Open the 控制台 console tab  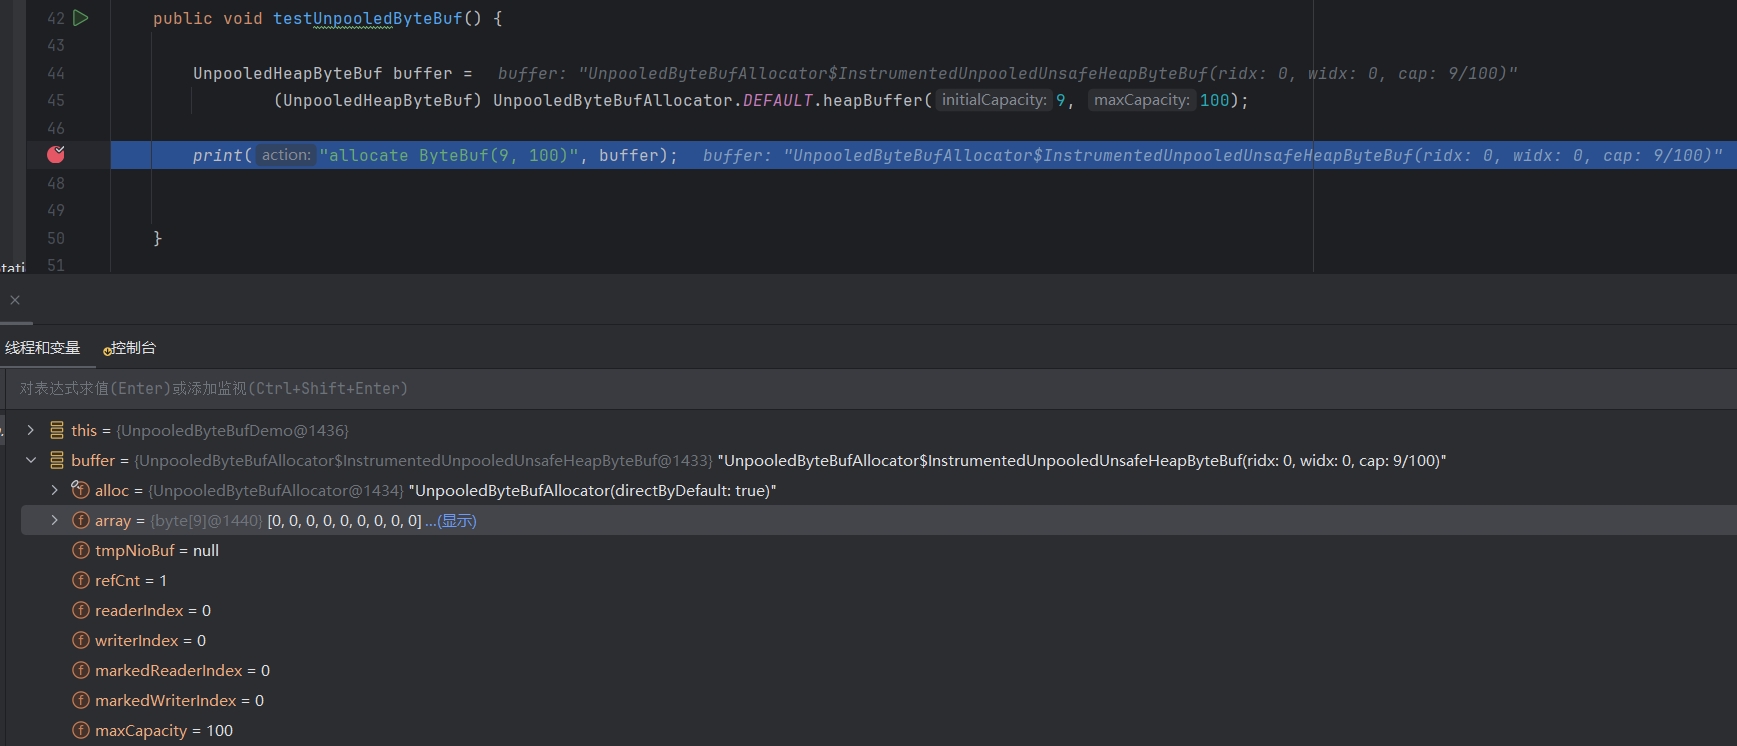[x=130, y=348]
